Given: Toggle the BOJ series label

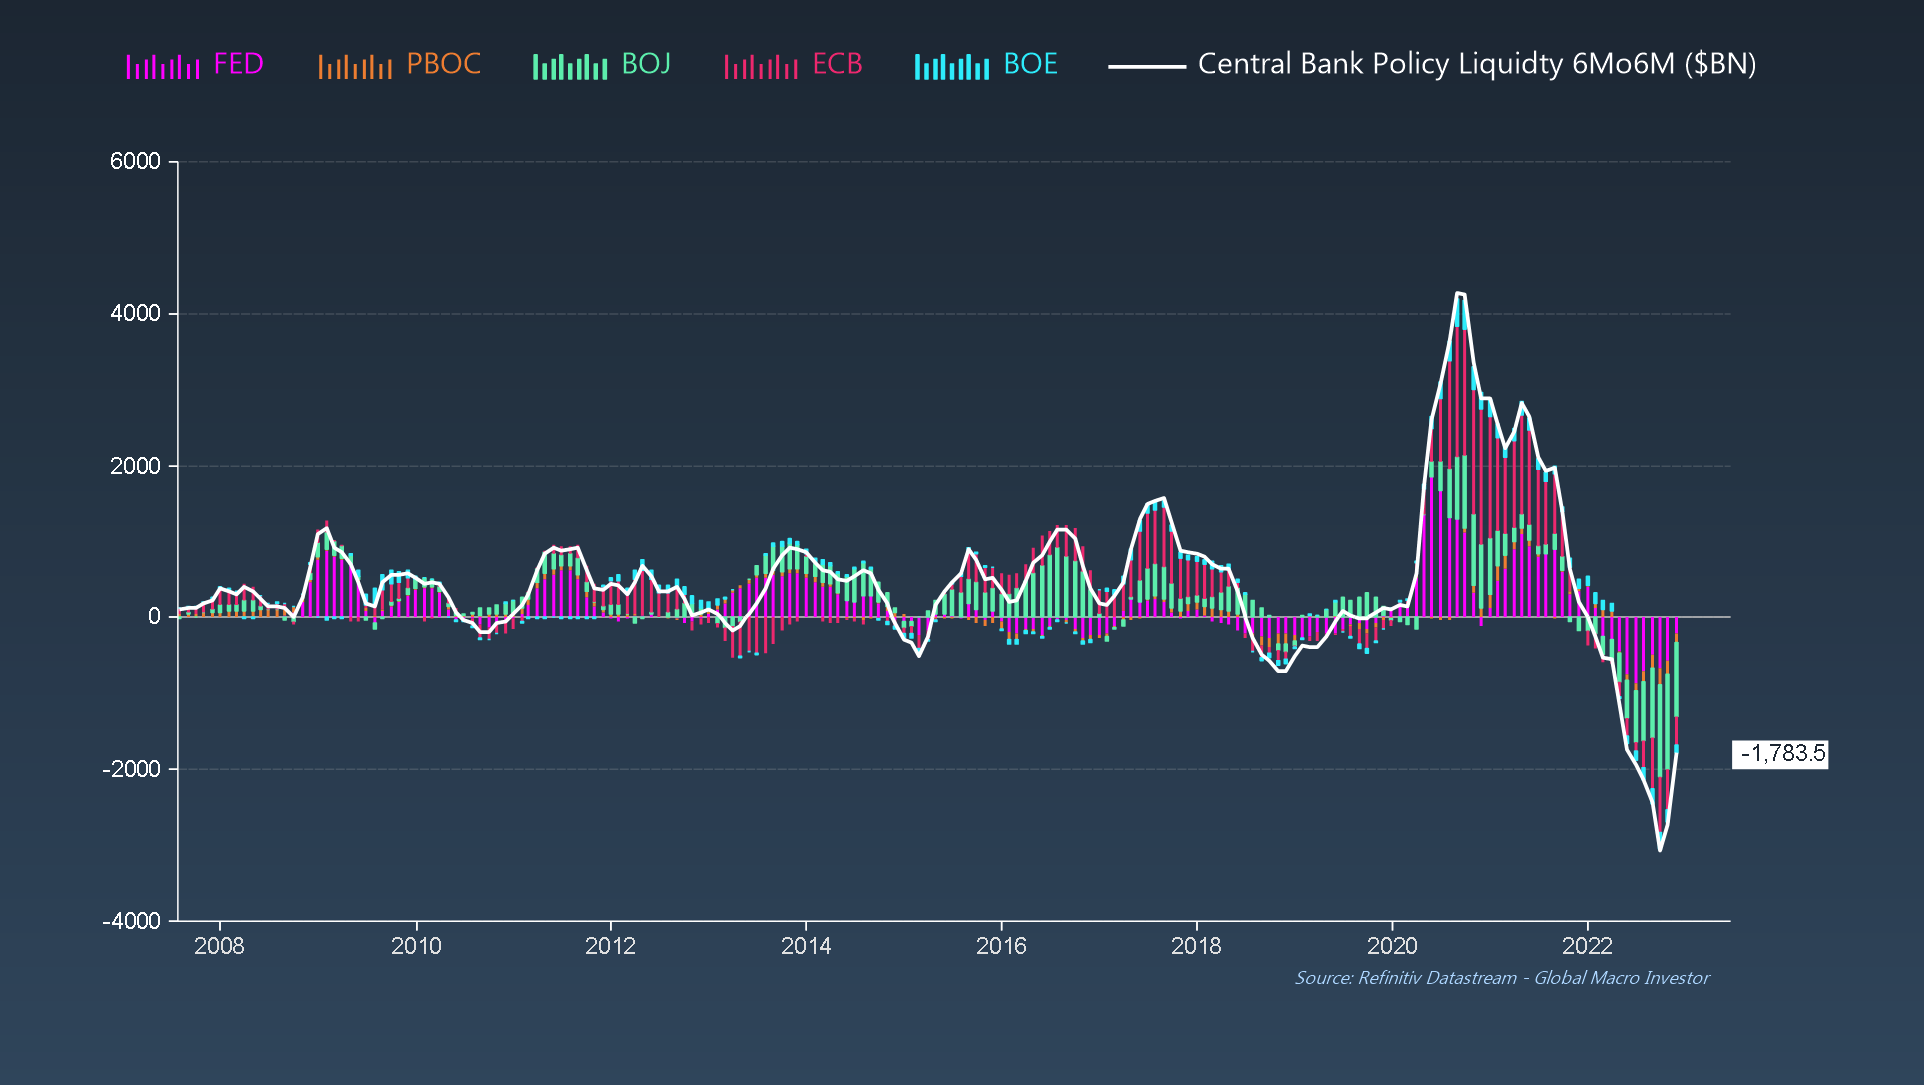Looking at the screenshot, I should 646,64.
